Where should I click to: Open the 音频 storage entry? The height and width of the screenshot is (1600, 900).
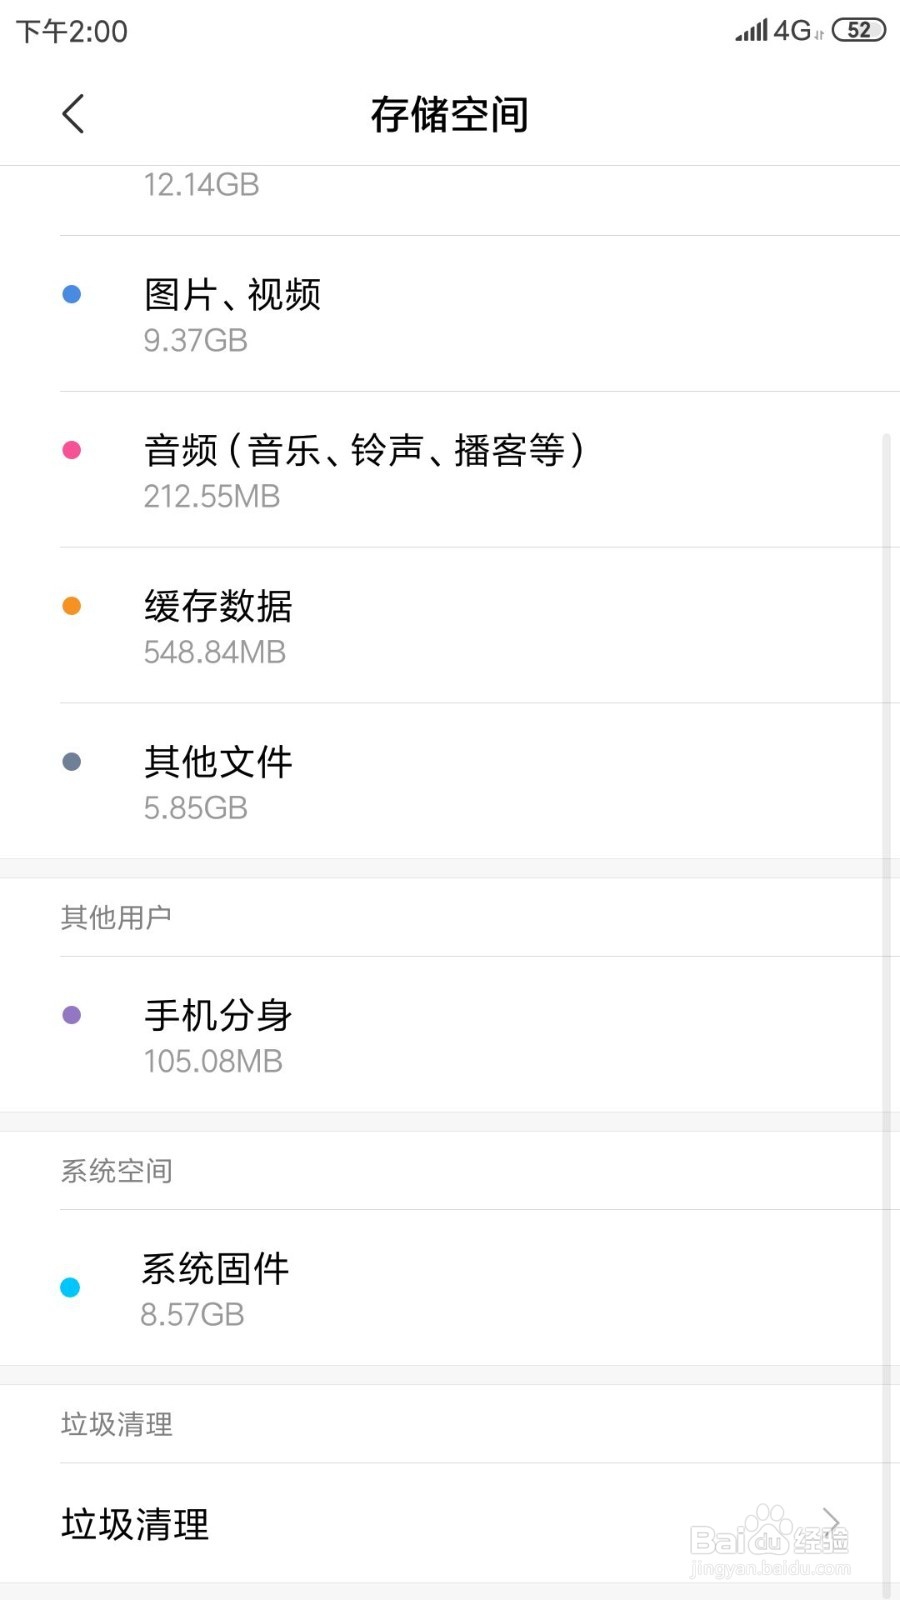pyautogui.click(x=450, y=470)
